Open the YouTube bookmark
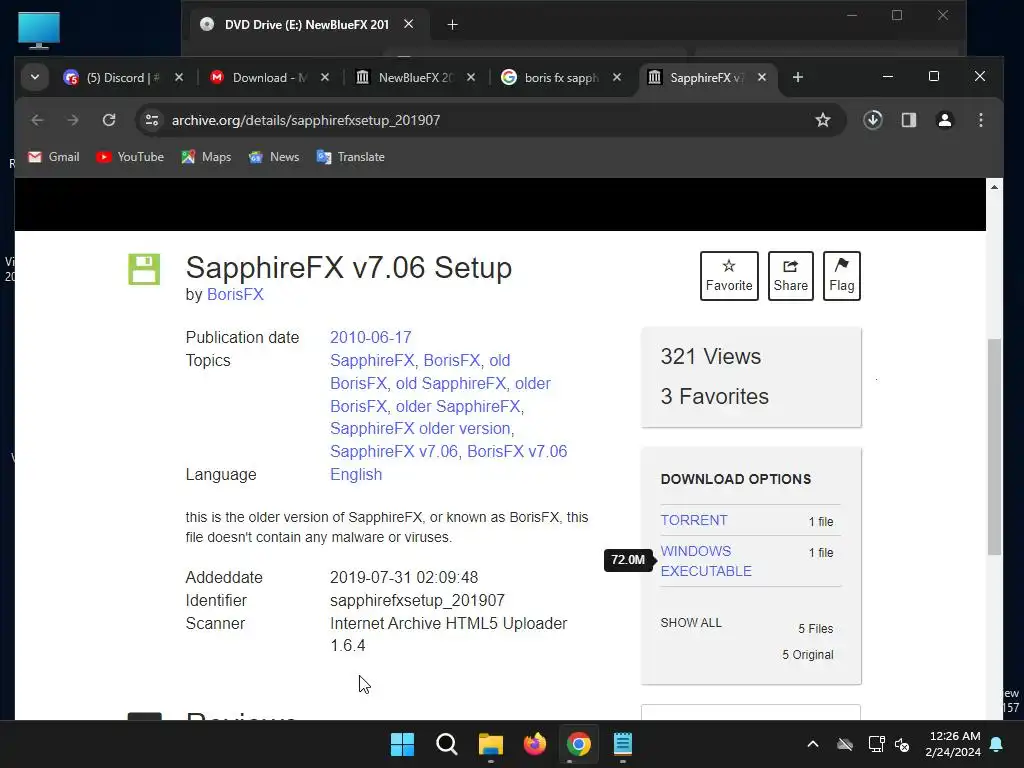Viewport: 1024px width, 768px height. 130,157
